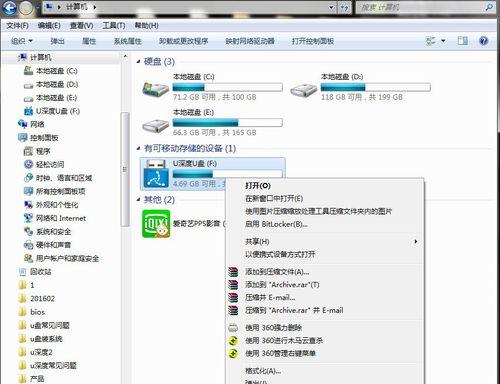Click the 用户帐户和家庭安全 sidebar icon
The image size is (500, 384).
28,258
